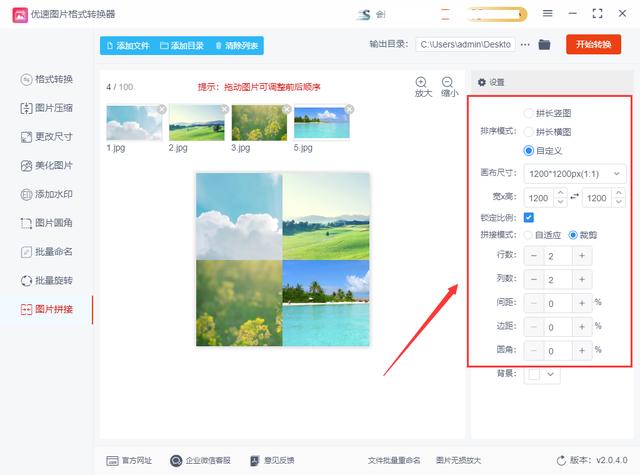Select thumbnail 2.jpg

(197, 122)
